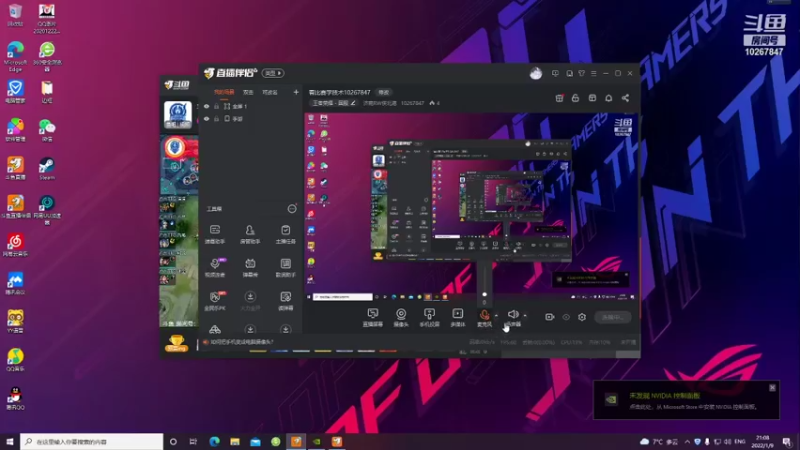This screenshot has height=450, width=800.
Task: Download the middle tool in third toolbox row
Action: pos(250,301)
